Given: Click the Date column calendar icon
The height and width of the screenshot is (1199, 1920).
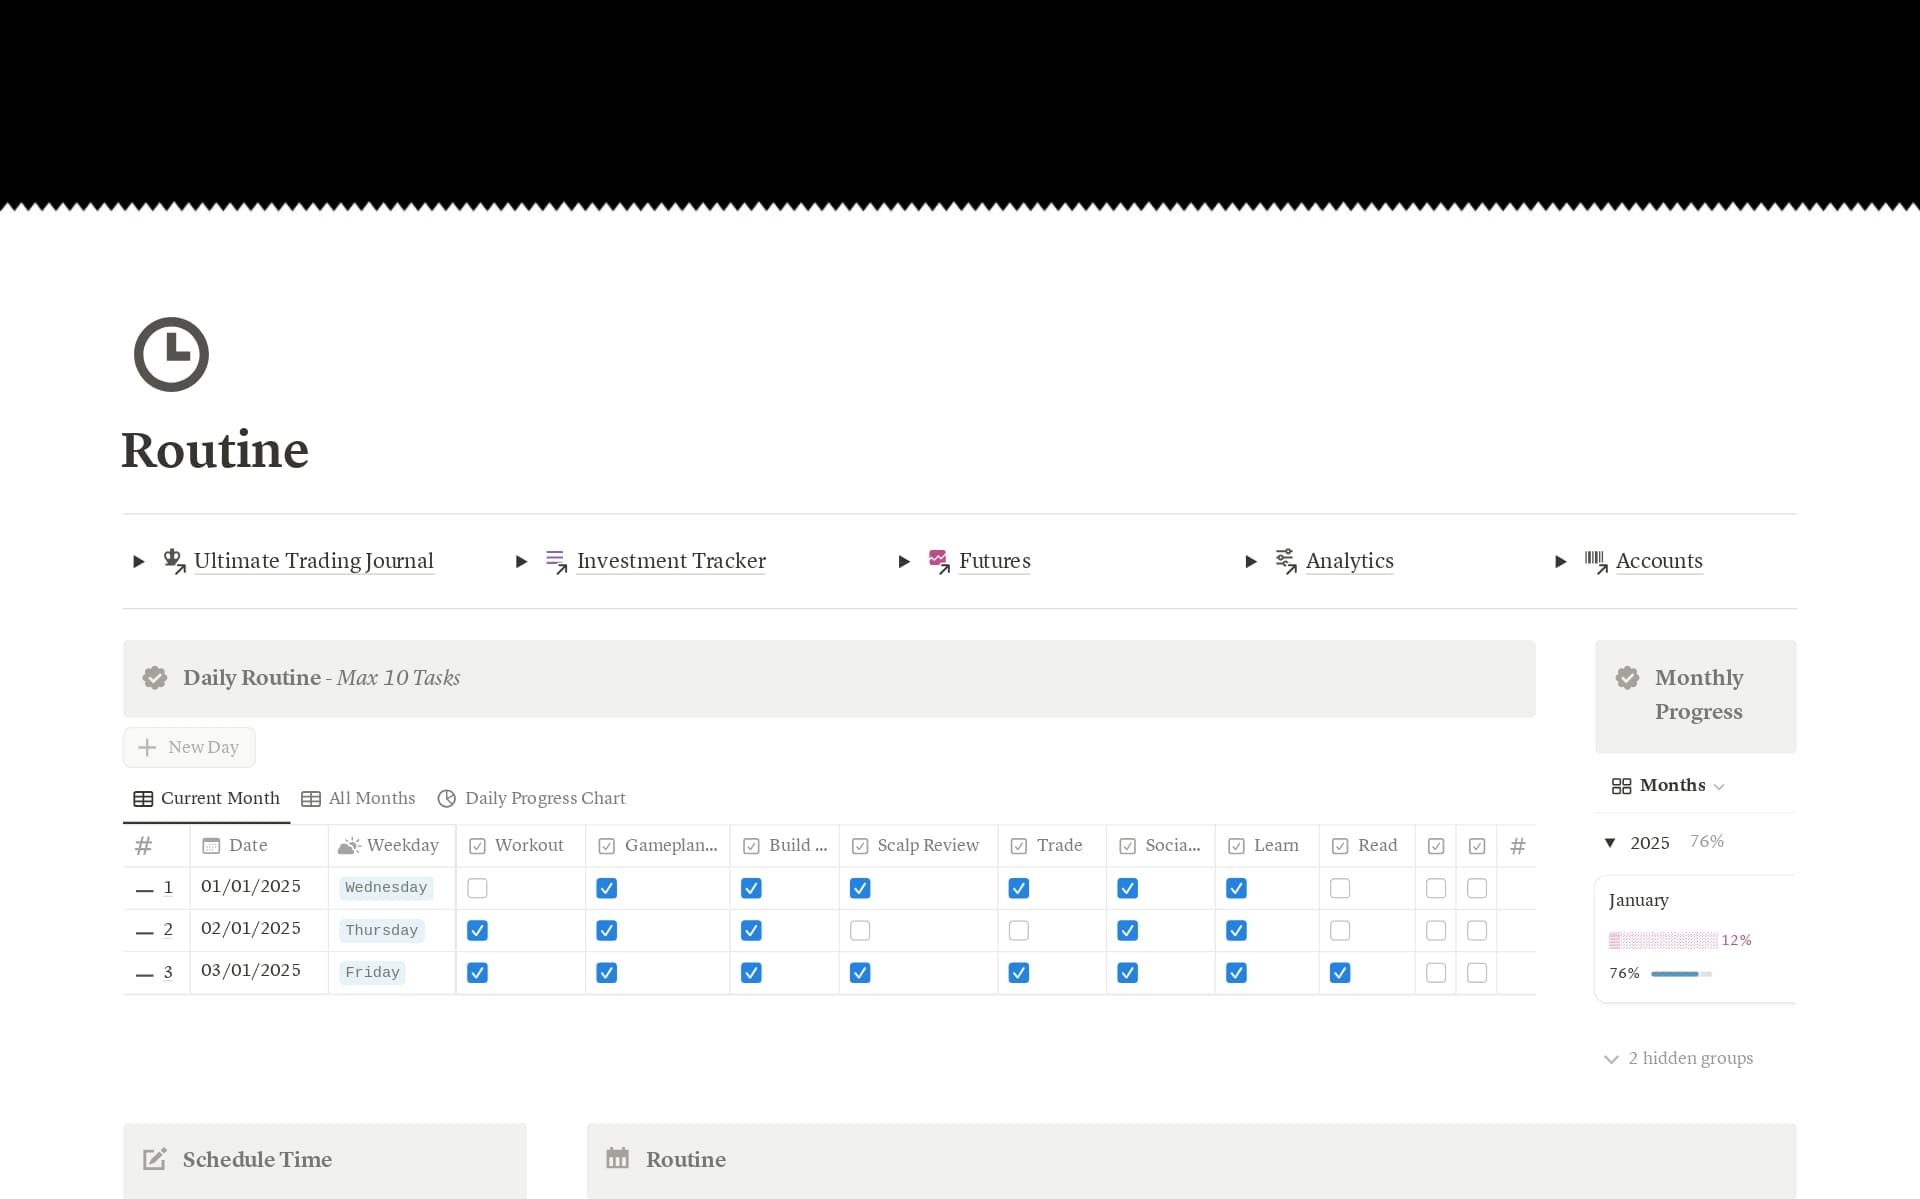Looking at the screenshot, I should (211, 846).
